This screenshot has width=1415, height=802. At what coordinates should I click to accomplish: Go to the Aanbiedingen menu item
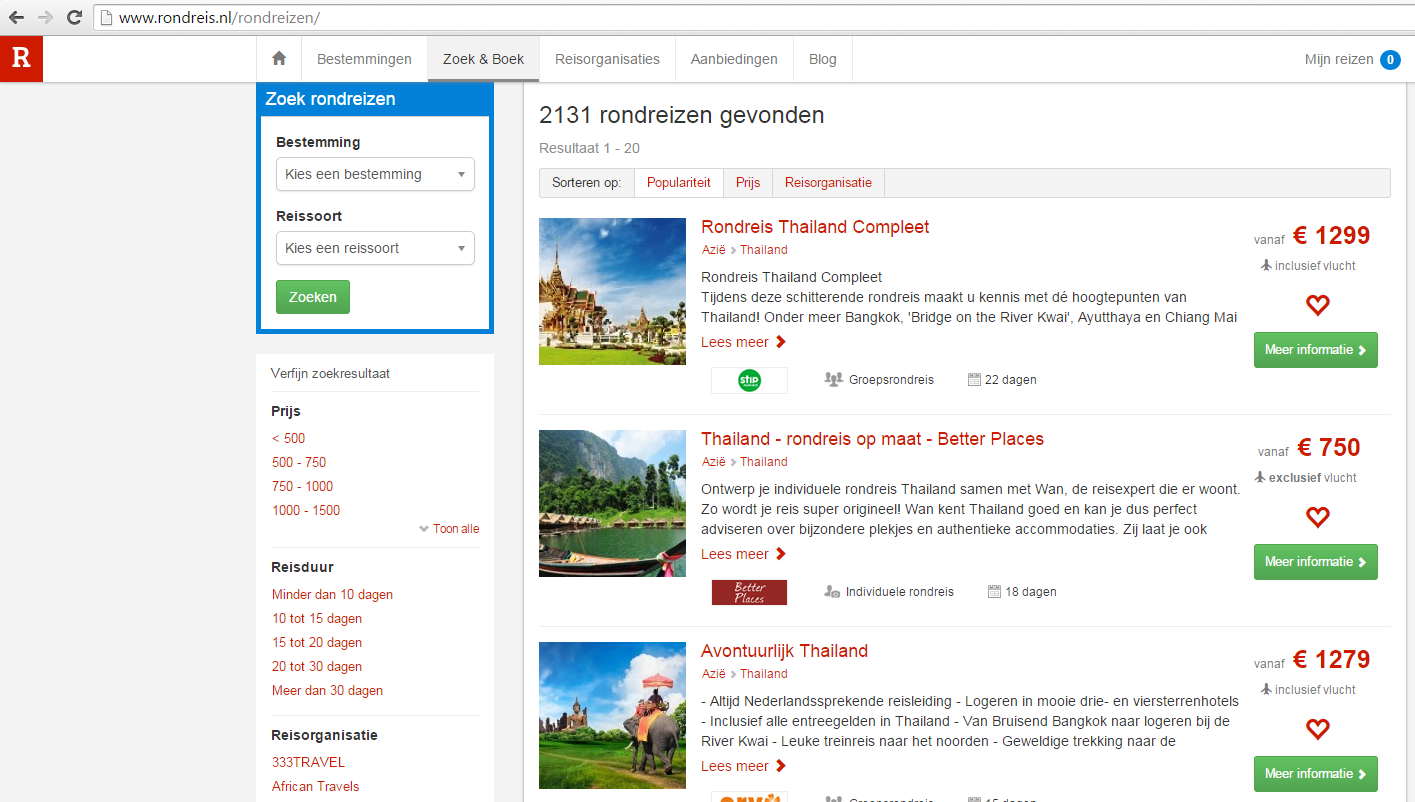(x=734, y=59)
